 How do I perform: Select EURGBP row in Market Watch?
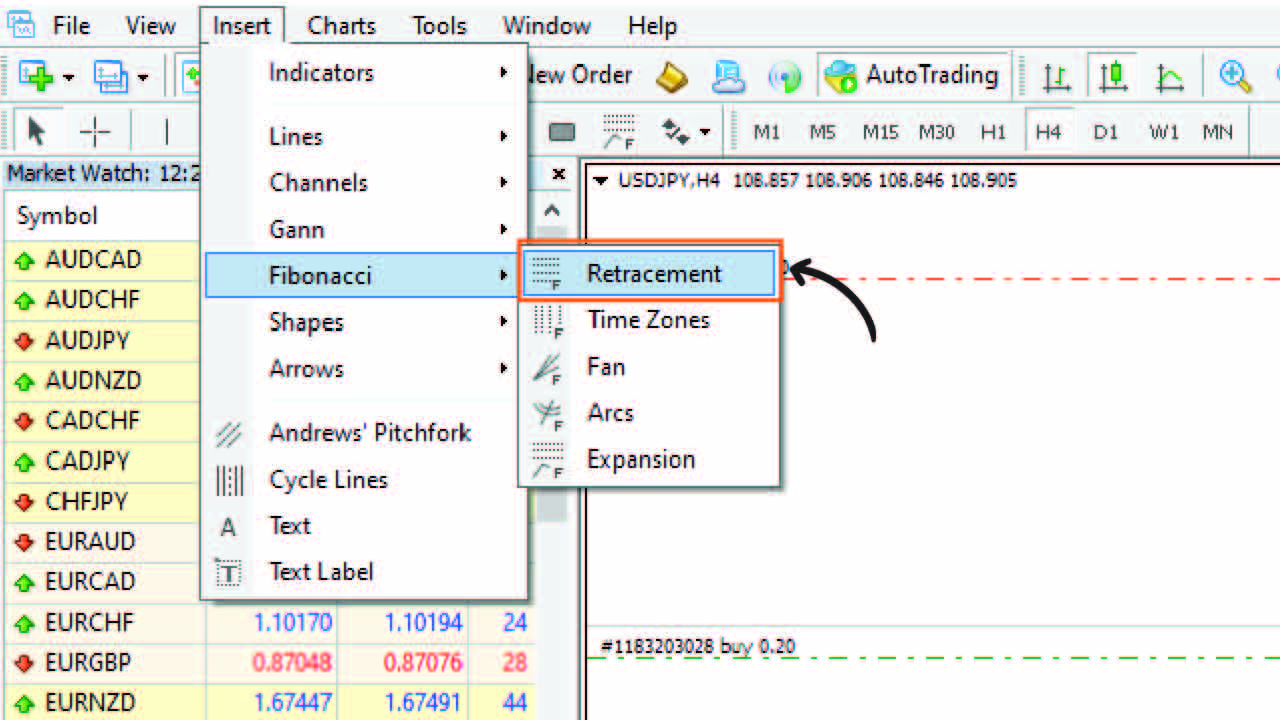[x=88, y=663]
